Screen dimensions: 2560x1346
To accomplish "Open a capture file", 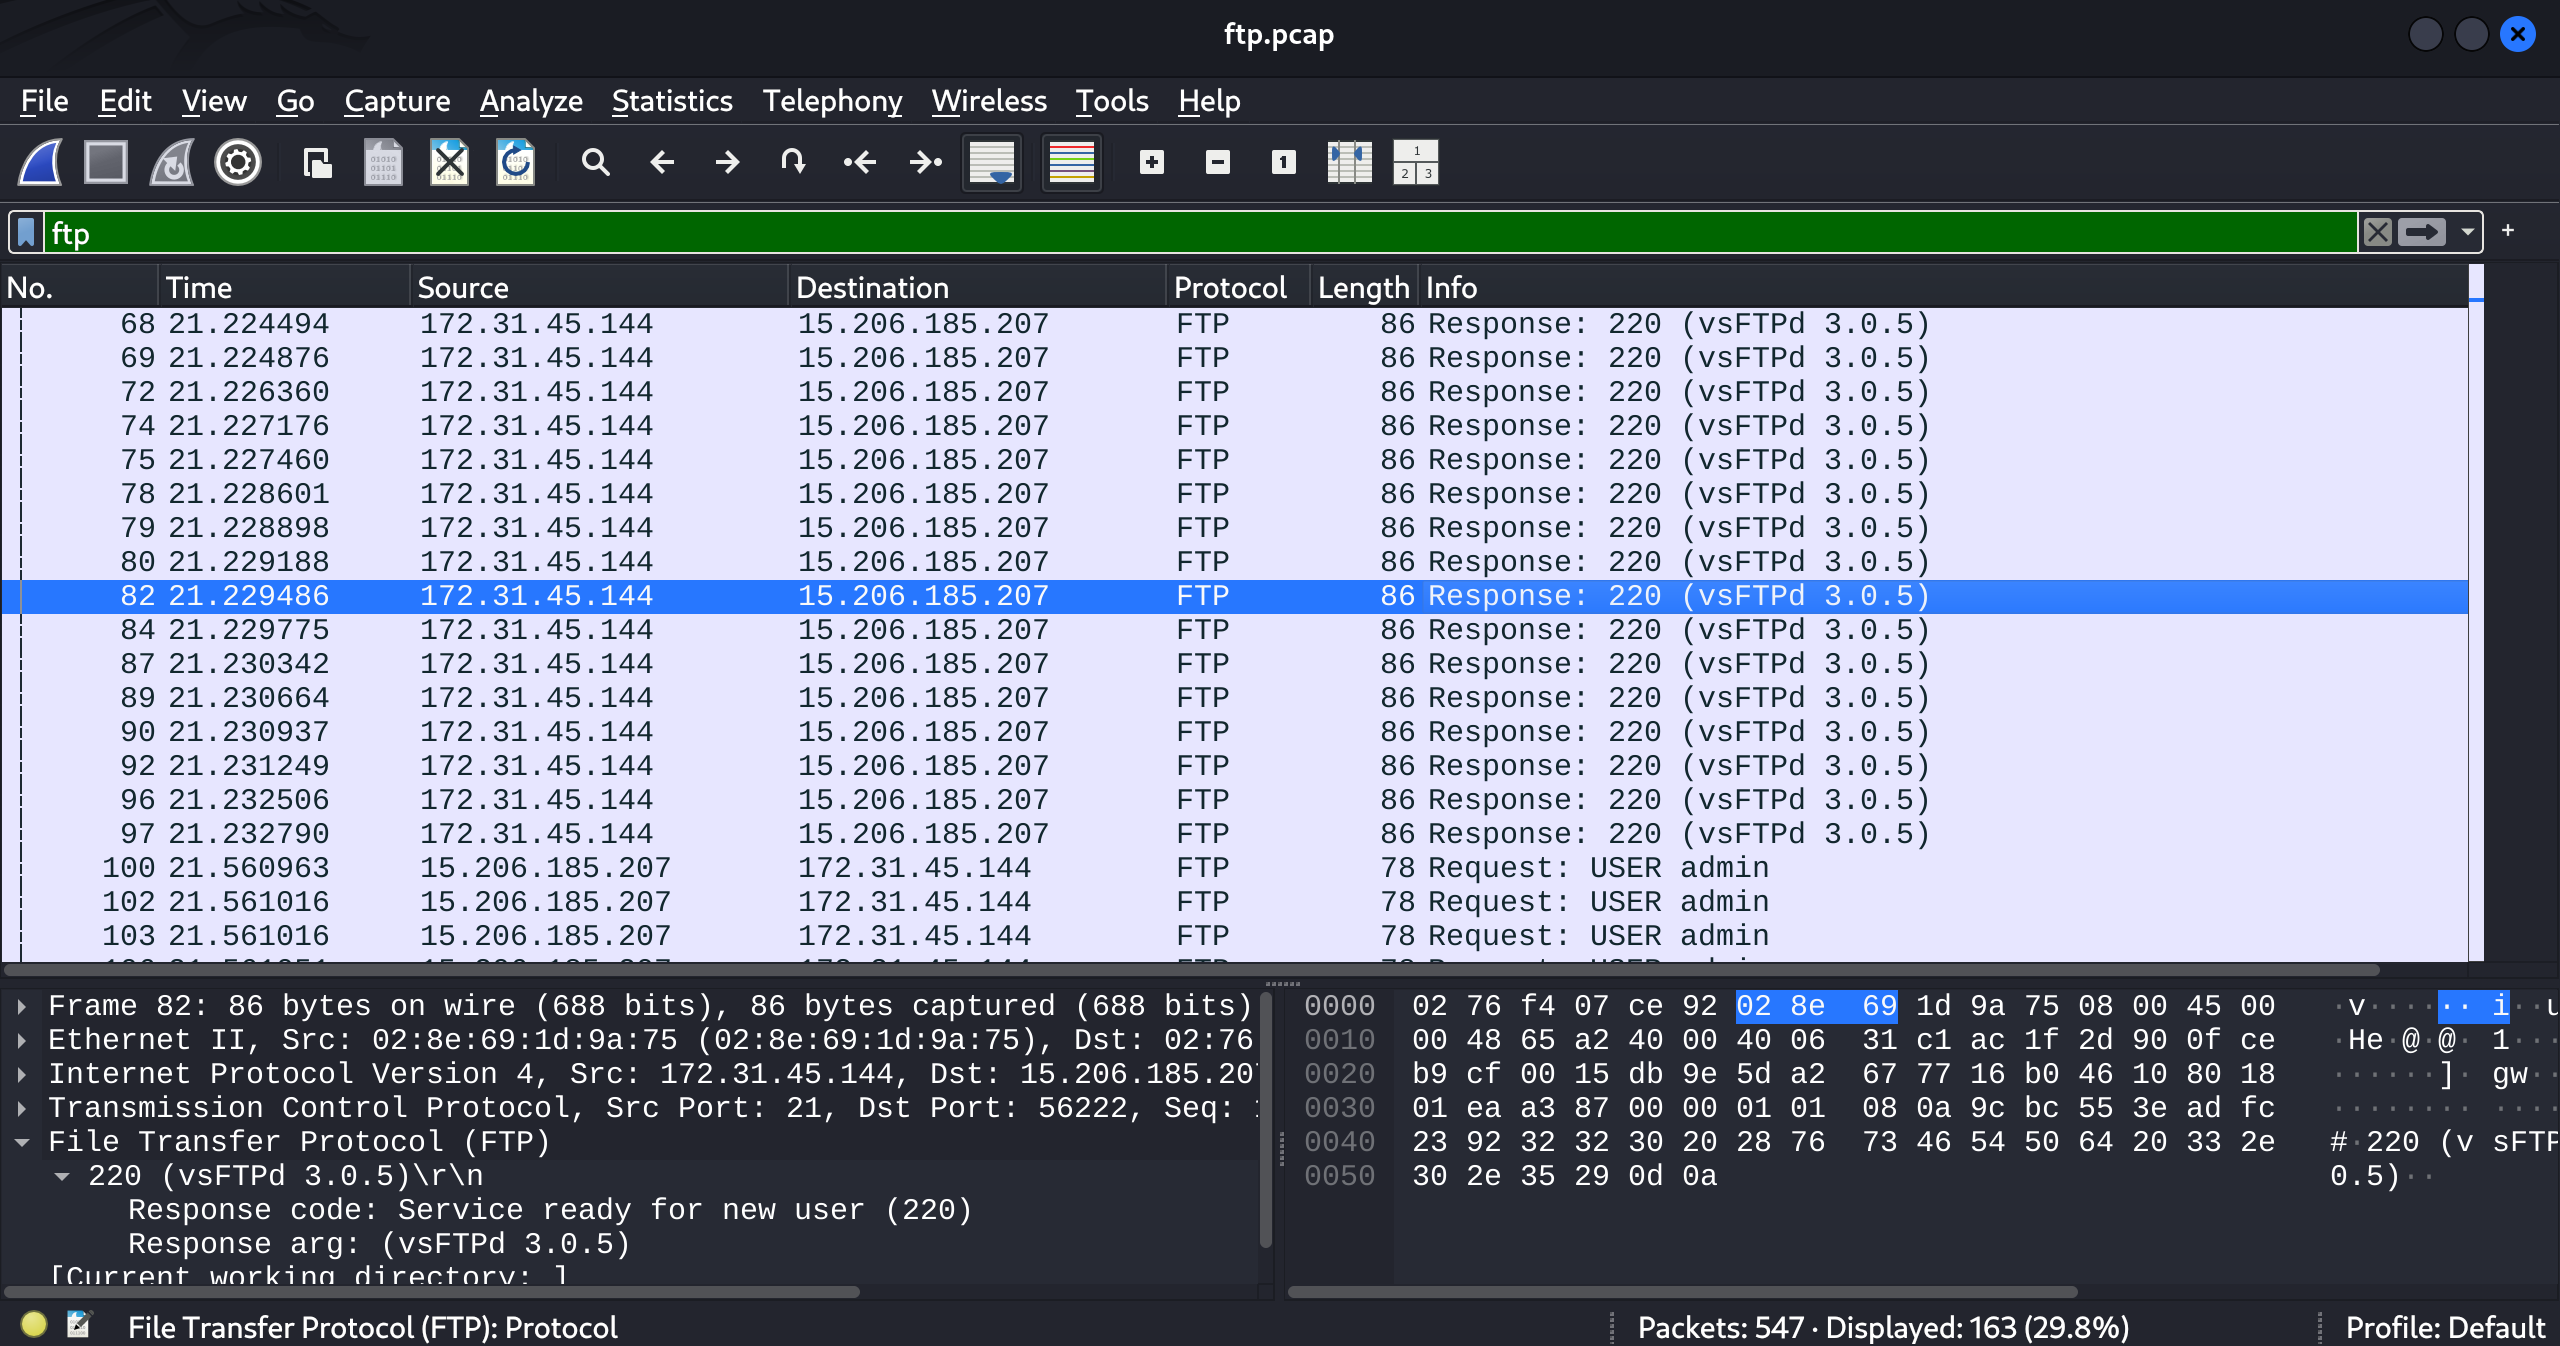I will click(x=318, y=162).
